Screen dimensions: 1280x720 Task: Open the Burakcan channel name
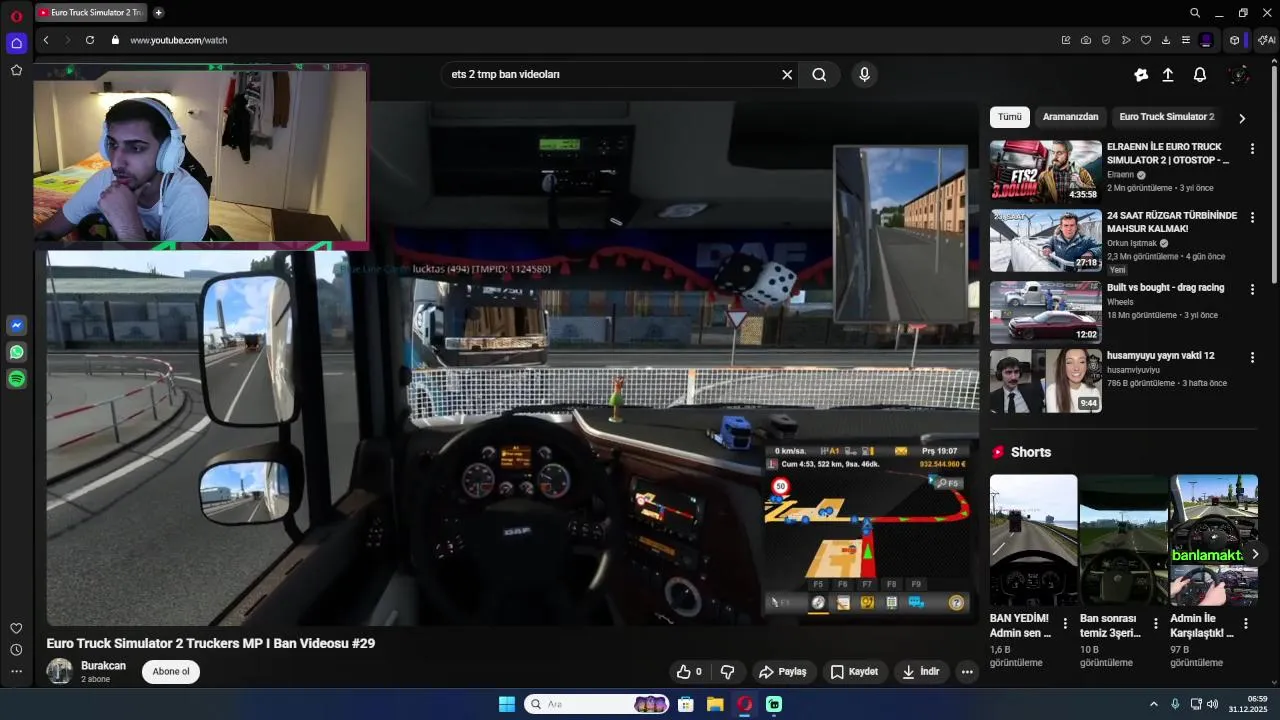click(104, 666)
